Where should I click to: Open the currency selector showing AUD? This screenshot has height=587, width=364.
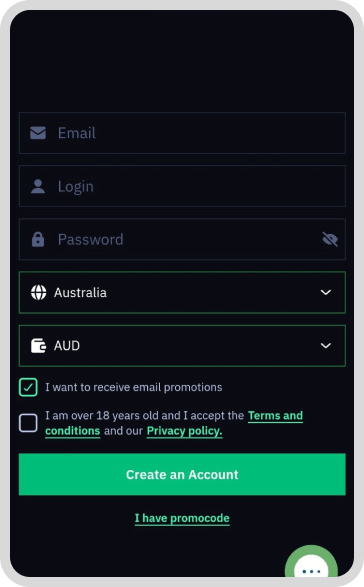coord(182,346)
